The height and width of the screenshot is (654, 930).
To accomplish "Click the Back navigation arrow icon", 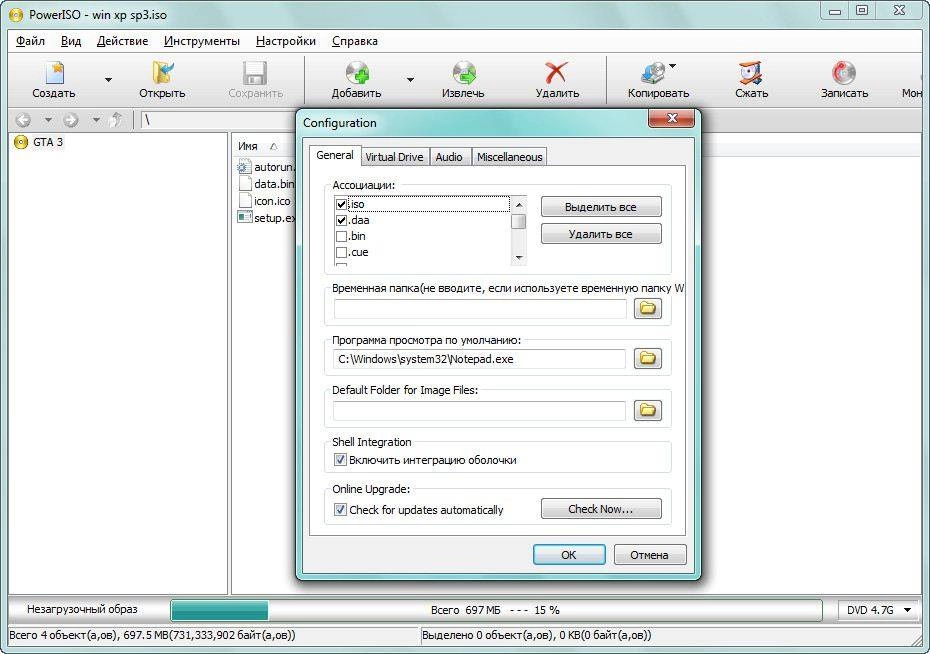I will (x=23, y=120).
